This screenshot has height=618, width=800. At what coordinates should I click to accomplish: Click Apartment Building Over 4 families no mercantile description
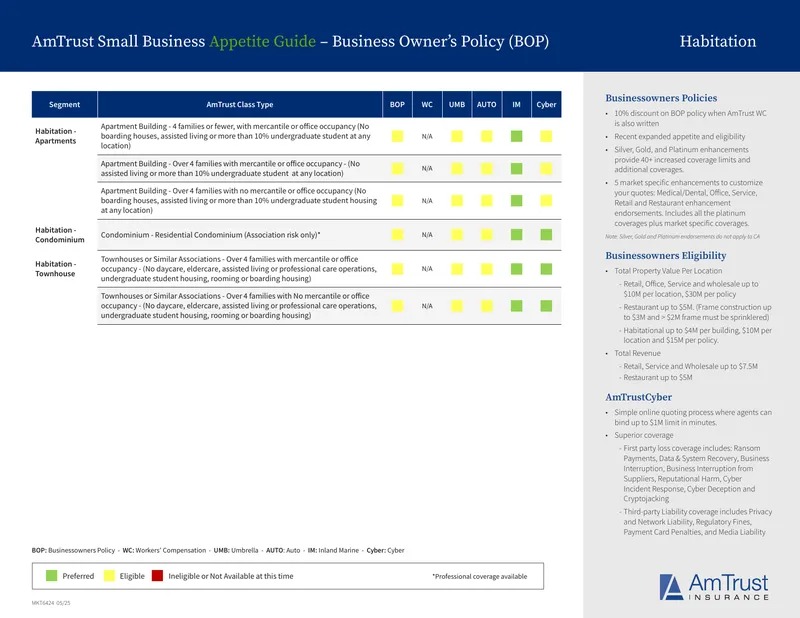point(239,201)
